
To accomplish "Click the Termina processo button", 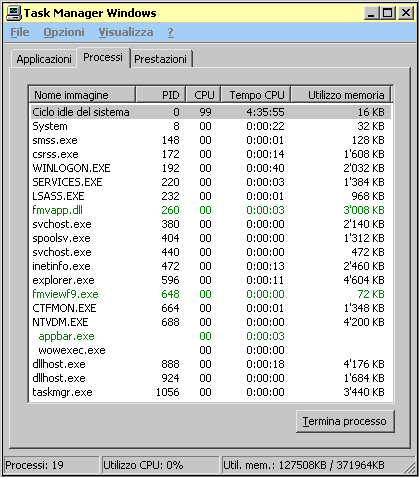I will point(345,421).
